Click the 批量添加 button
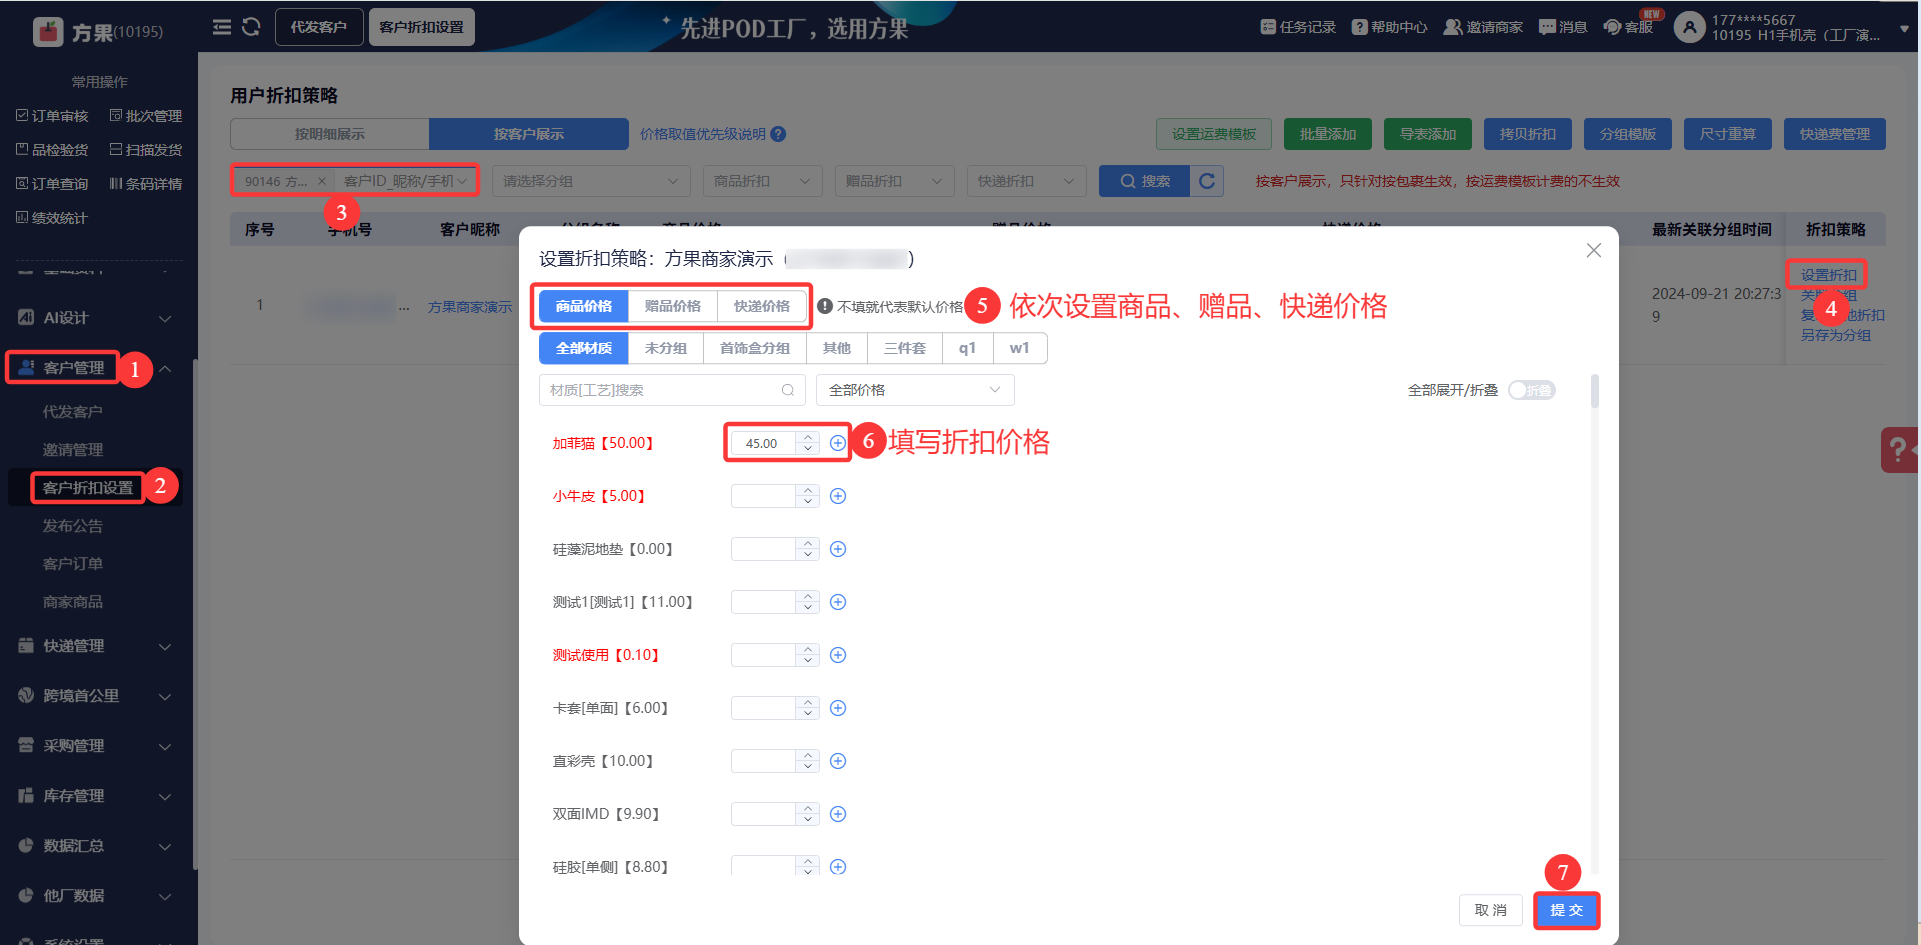 [1328, 134]
